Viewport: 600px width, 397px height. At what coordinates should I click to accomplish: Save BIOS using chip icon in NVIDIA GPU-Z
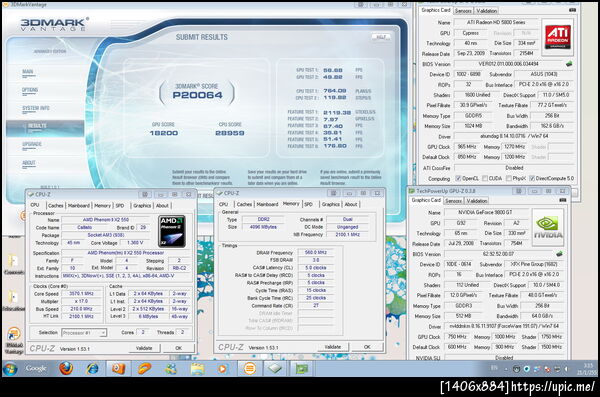(559, 254)
